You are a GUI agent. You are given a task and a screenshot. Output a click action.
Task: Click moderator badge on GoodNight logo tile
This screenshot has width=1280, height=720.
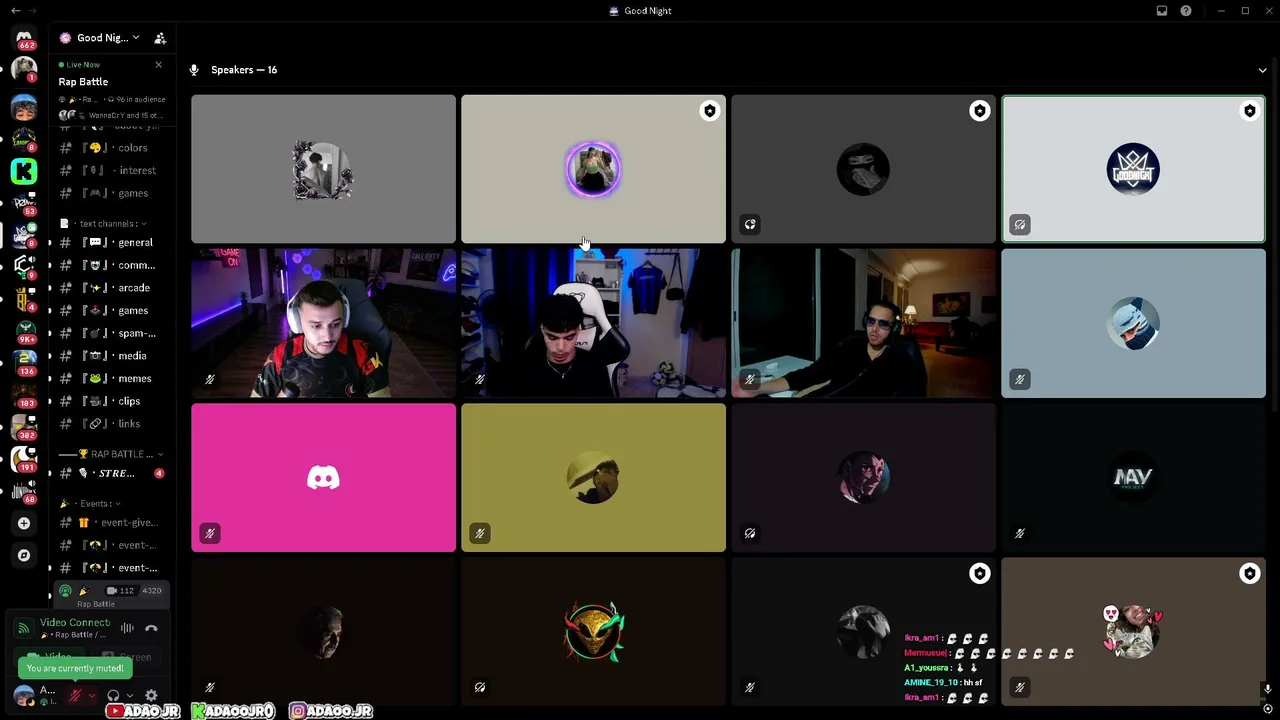(1250, 111)
